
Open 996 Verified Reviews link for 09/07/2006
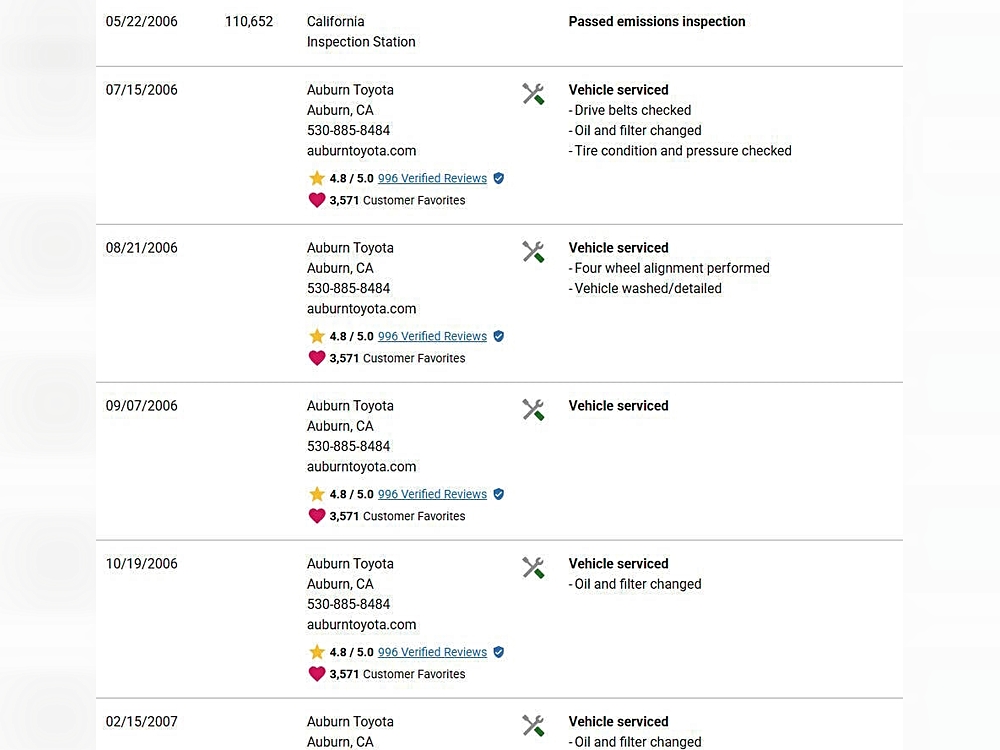(x=432, y=494)
